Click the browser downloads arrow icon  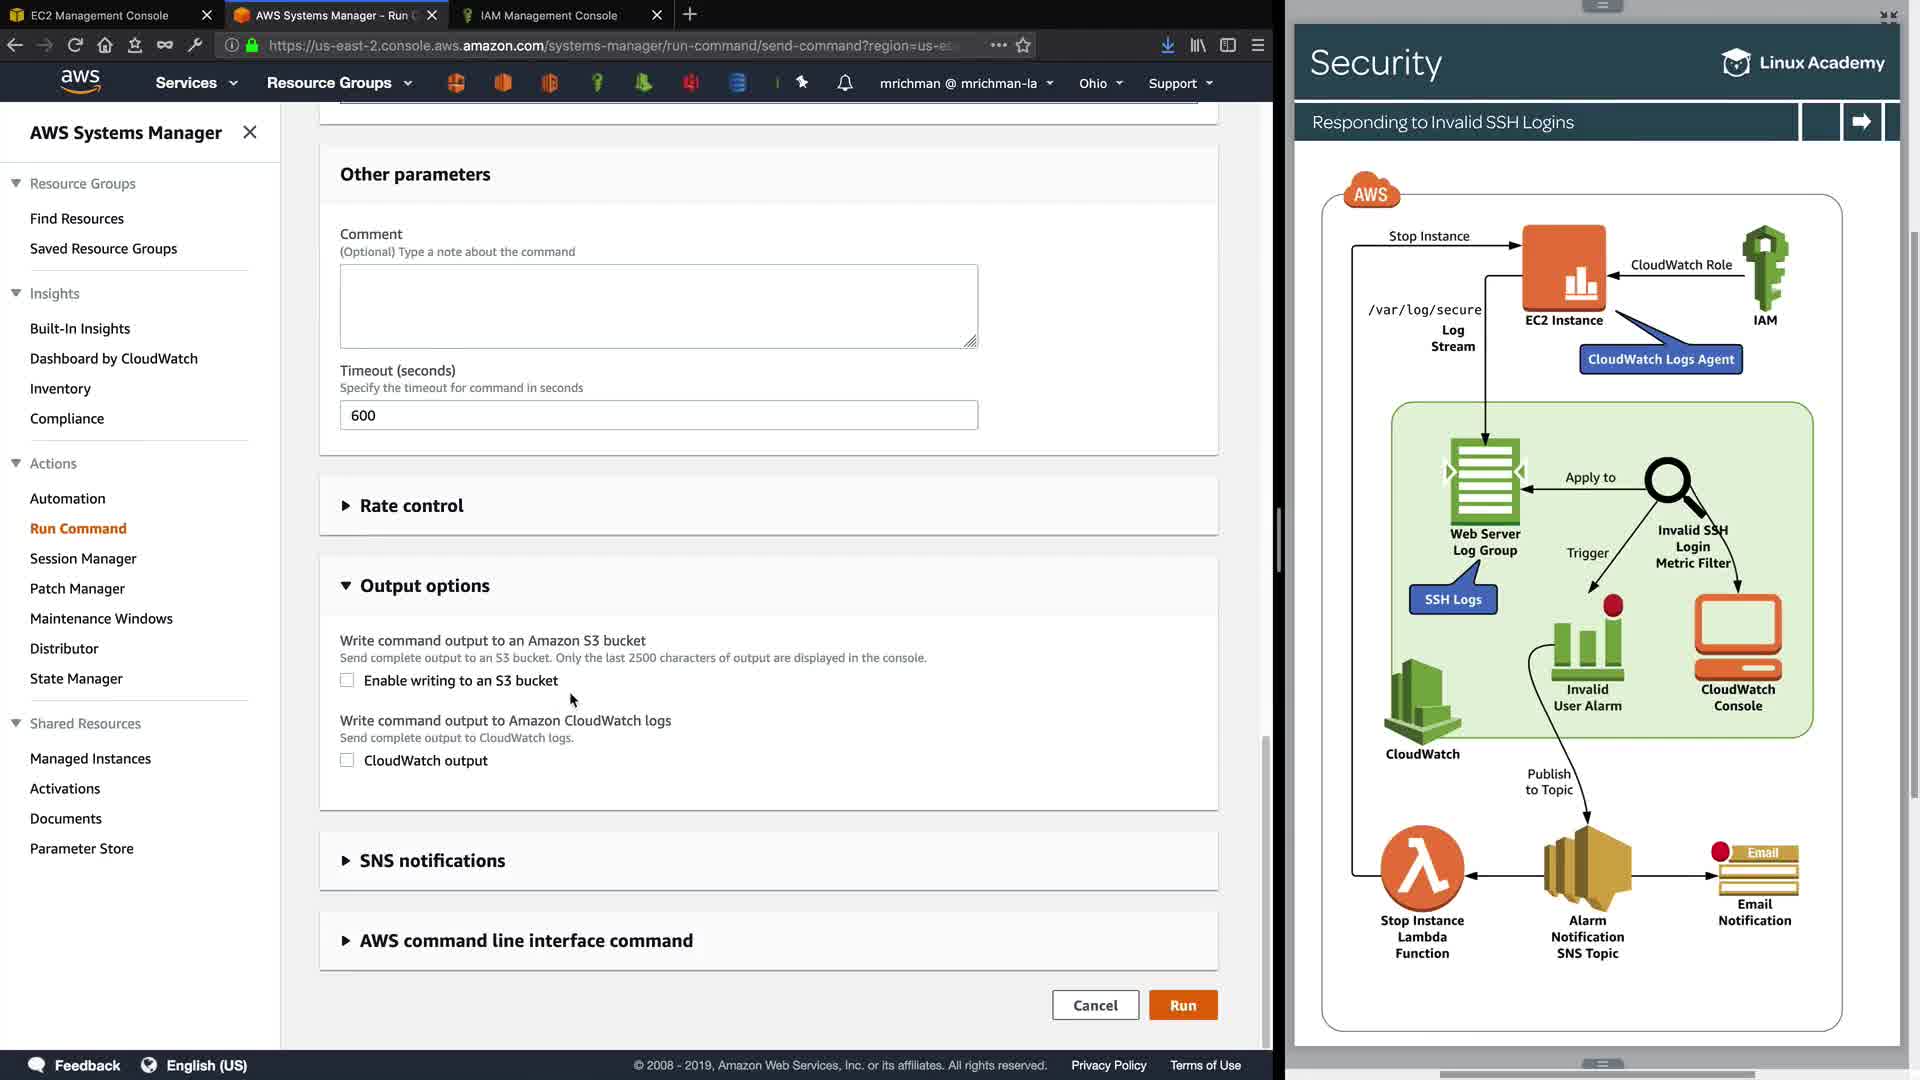pyautogui.click(x=1167, y=45)
